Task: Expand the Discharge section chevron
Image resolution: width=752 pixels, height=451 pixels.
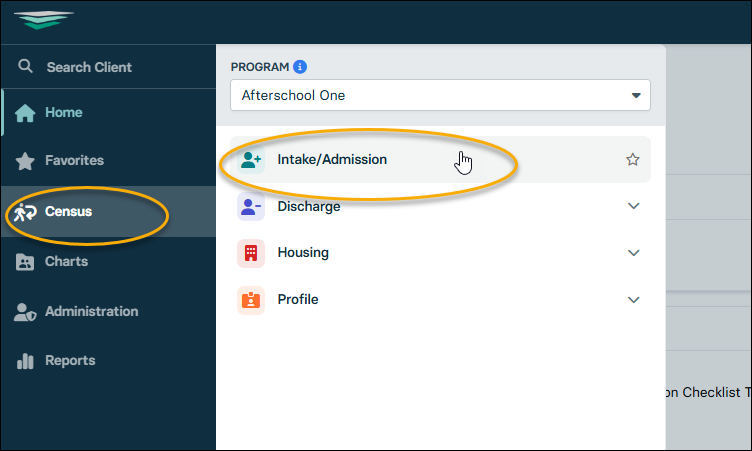Action: point(632,207)
